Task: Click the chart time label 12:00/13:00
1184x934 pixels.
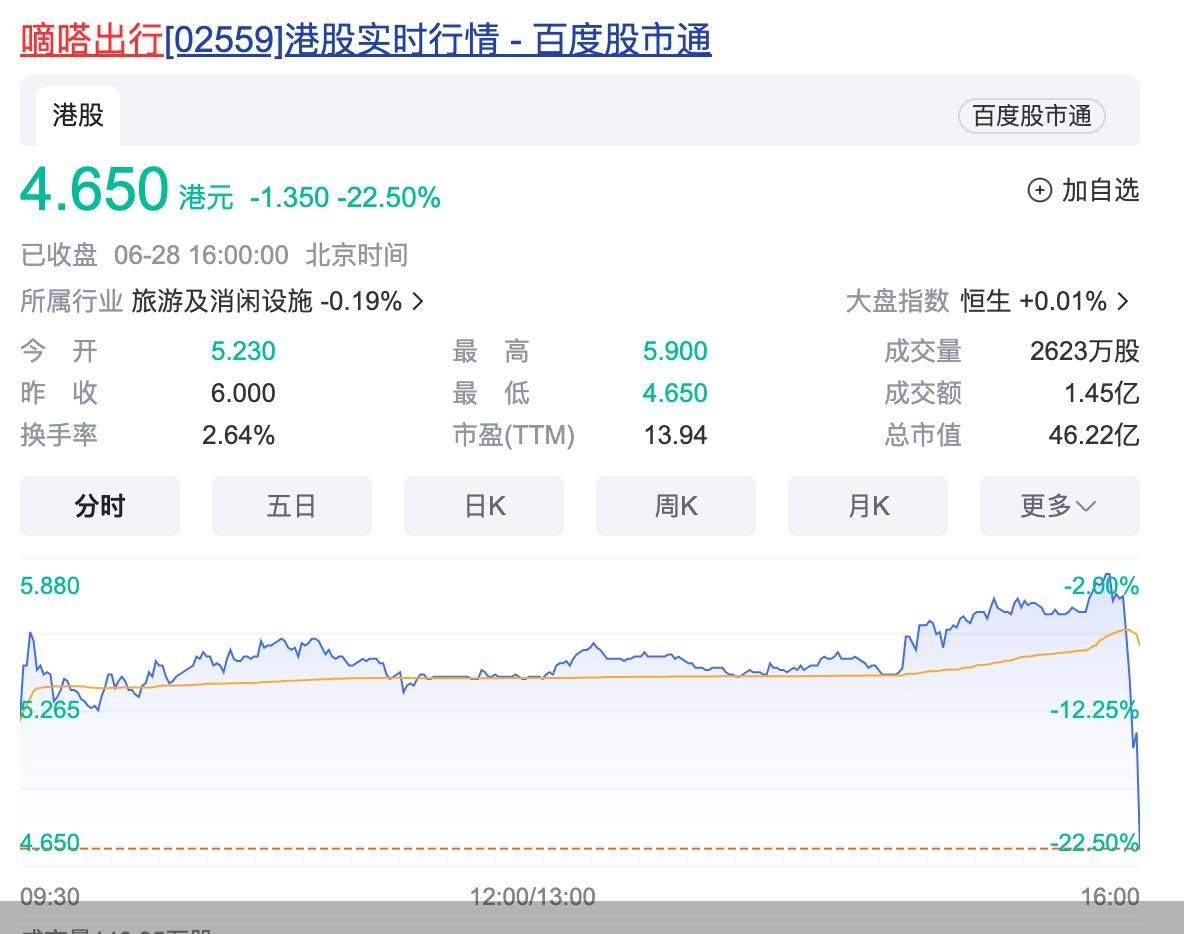Action: click(532, 896)
